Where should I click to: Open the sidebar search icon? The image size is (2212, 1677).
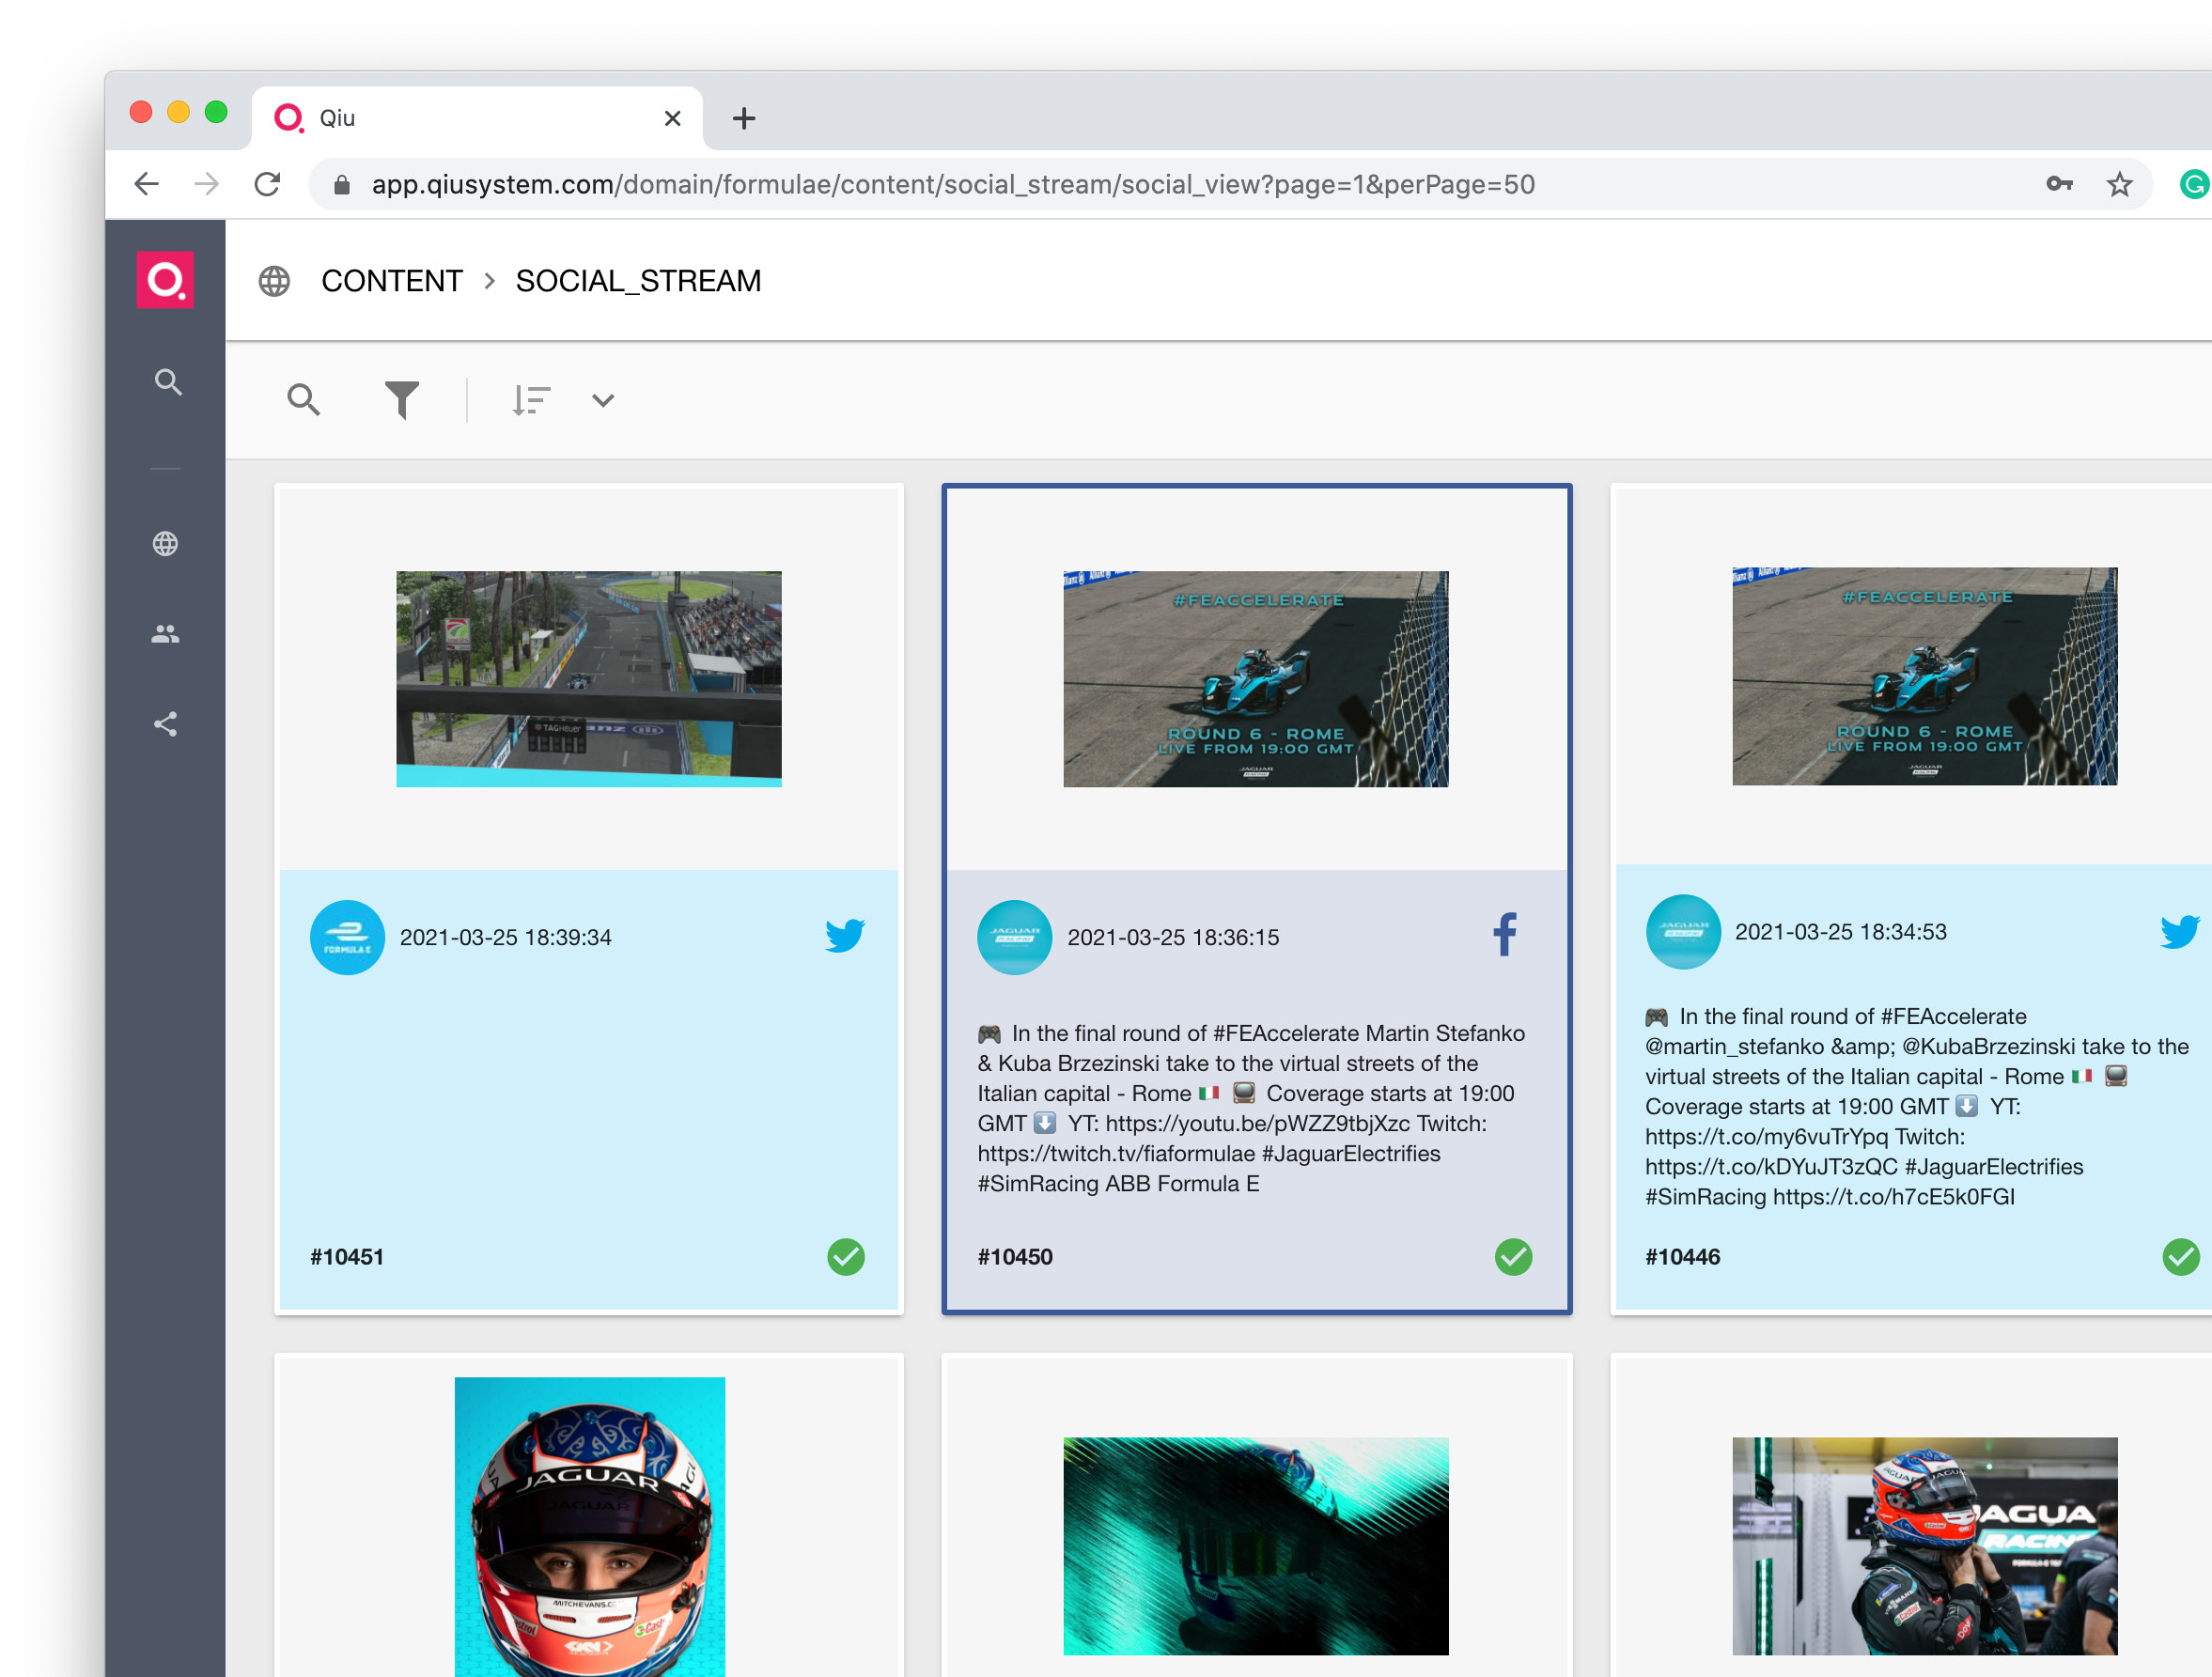(x=168, y=382)
